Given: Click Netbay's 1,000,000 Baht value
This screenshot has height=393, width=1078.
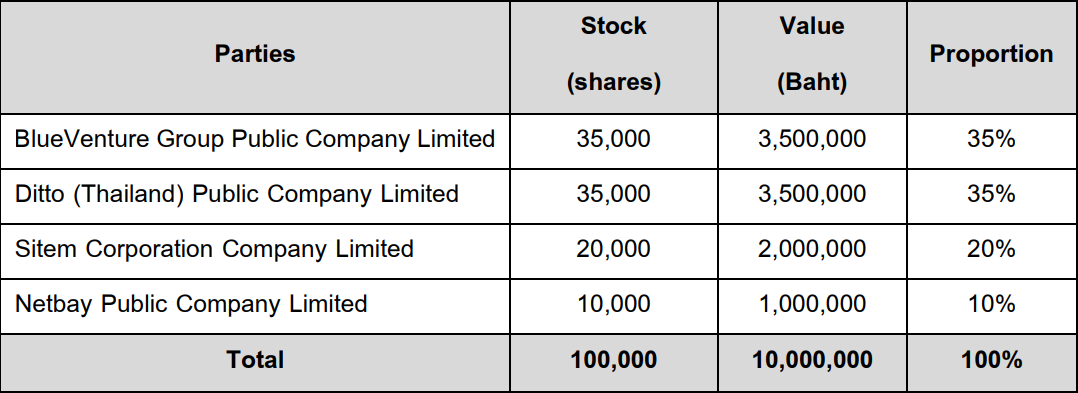Looking at the screenshot, I should click(812, 304).
